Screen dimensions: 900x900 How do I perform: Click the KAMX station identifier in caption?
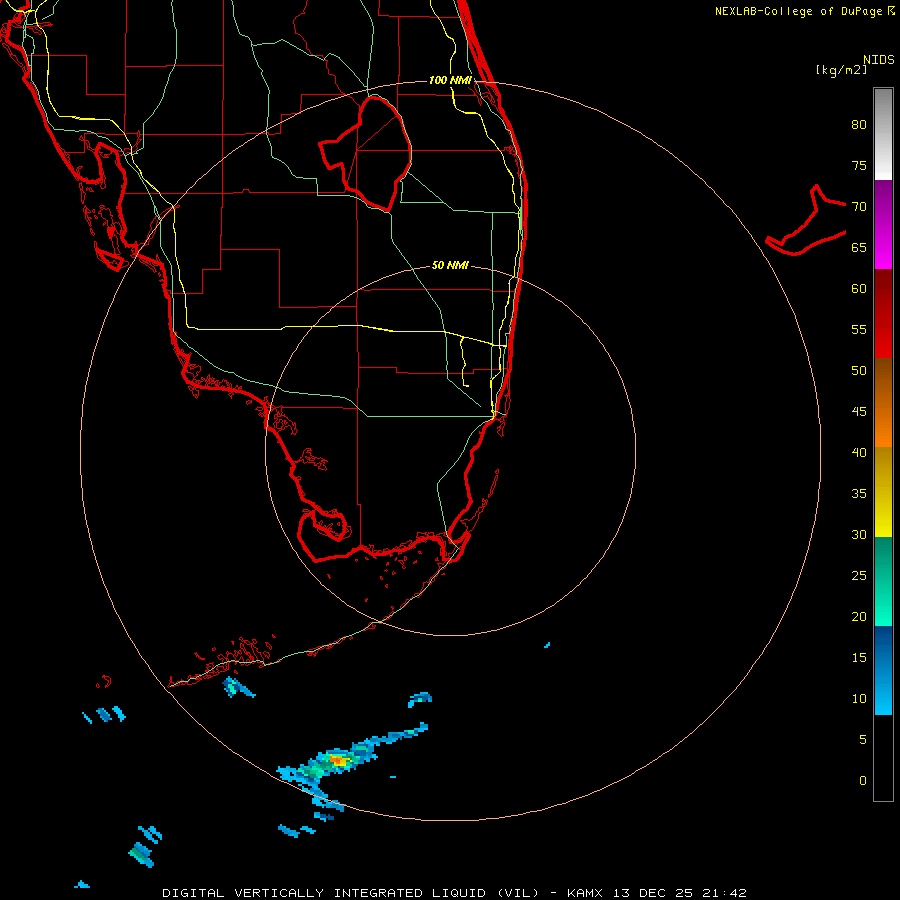click(x=587, y=893)
